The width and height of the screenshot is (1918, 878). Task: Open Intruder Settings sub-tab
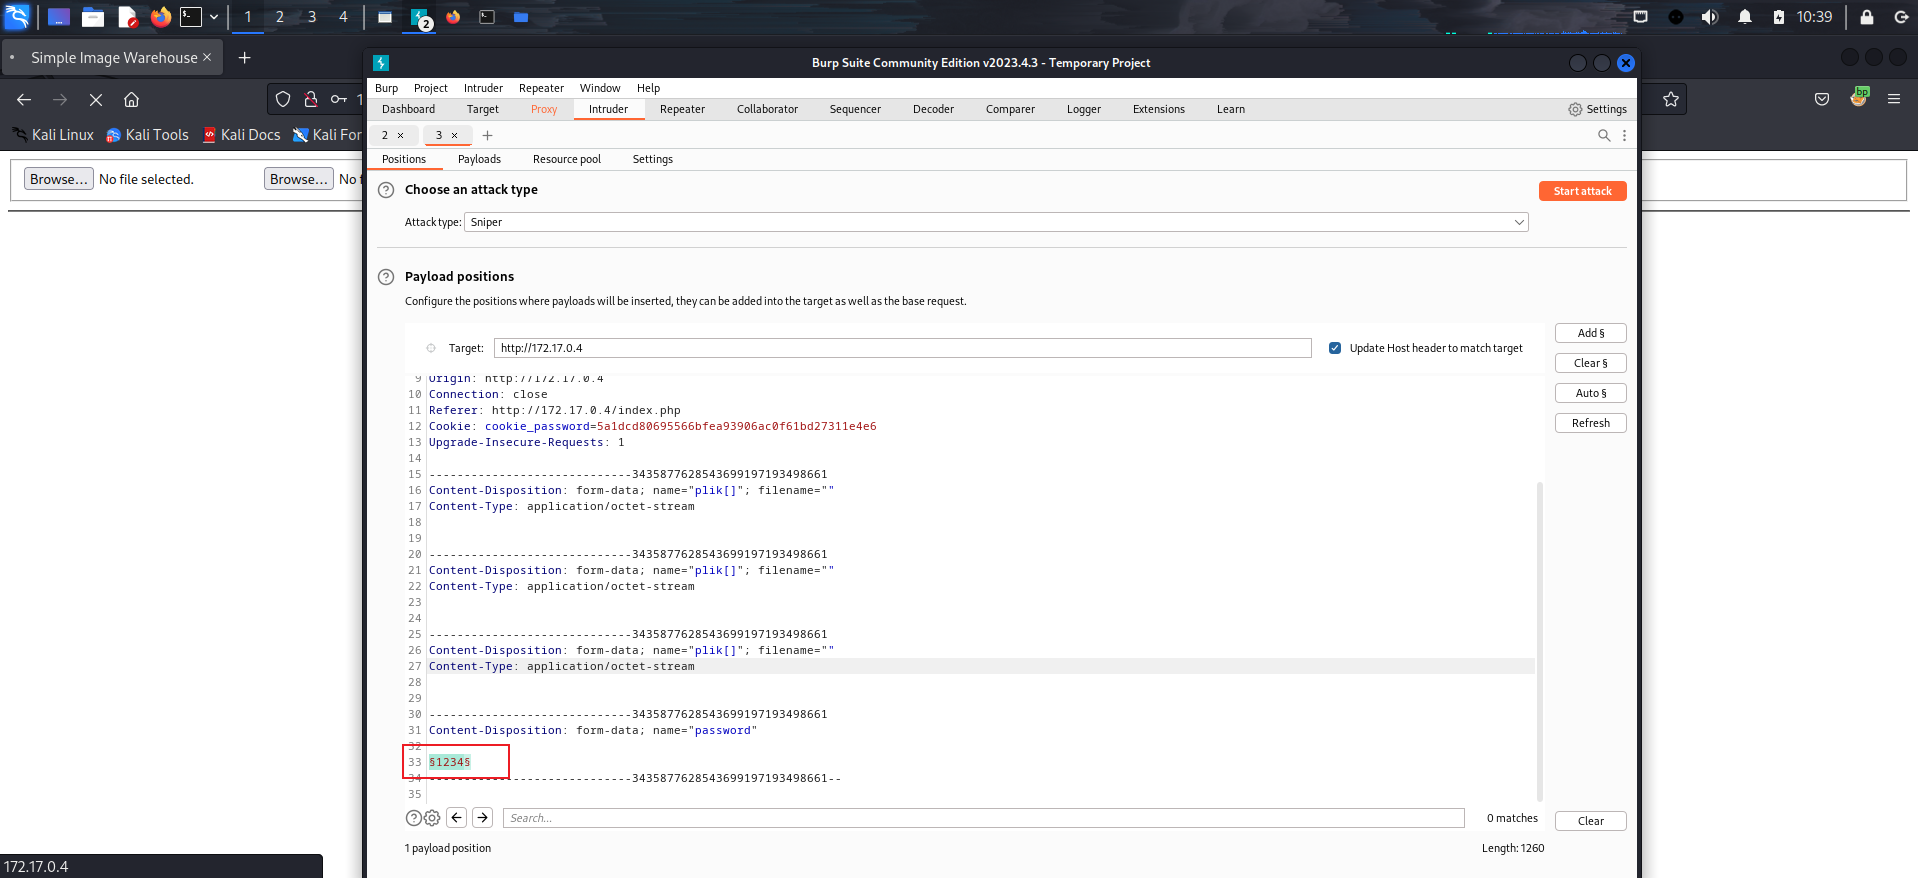click(x=652, y=159)
